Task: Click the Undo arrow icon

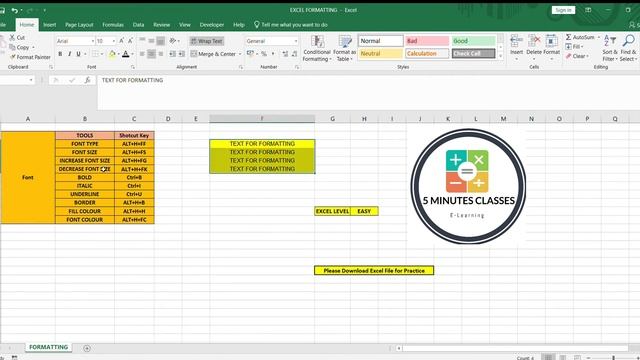Action: [15, 10]
